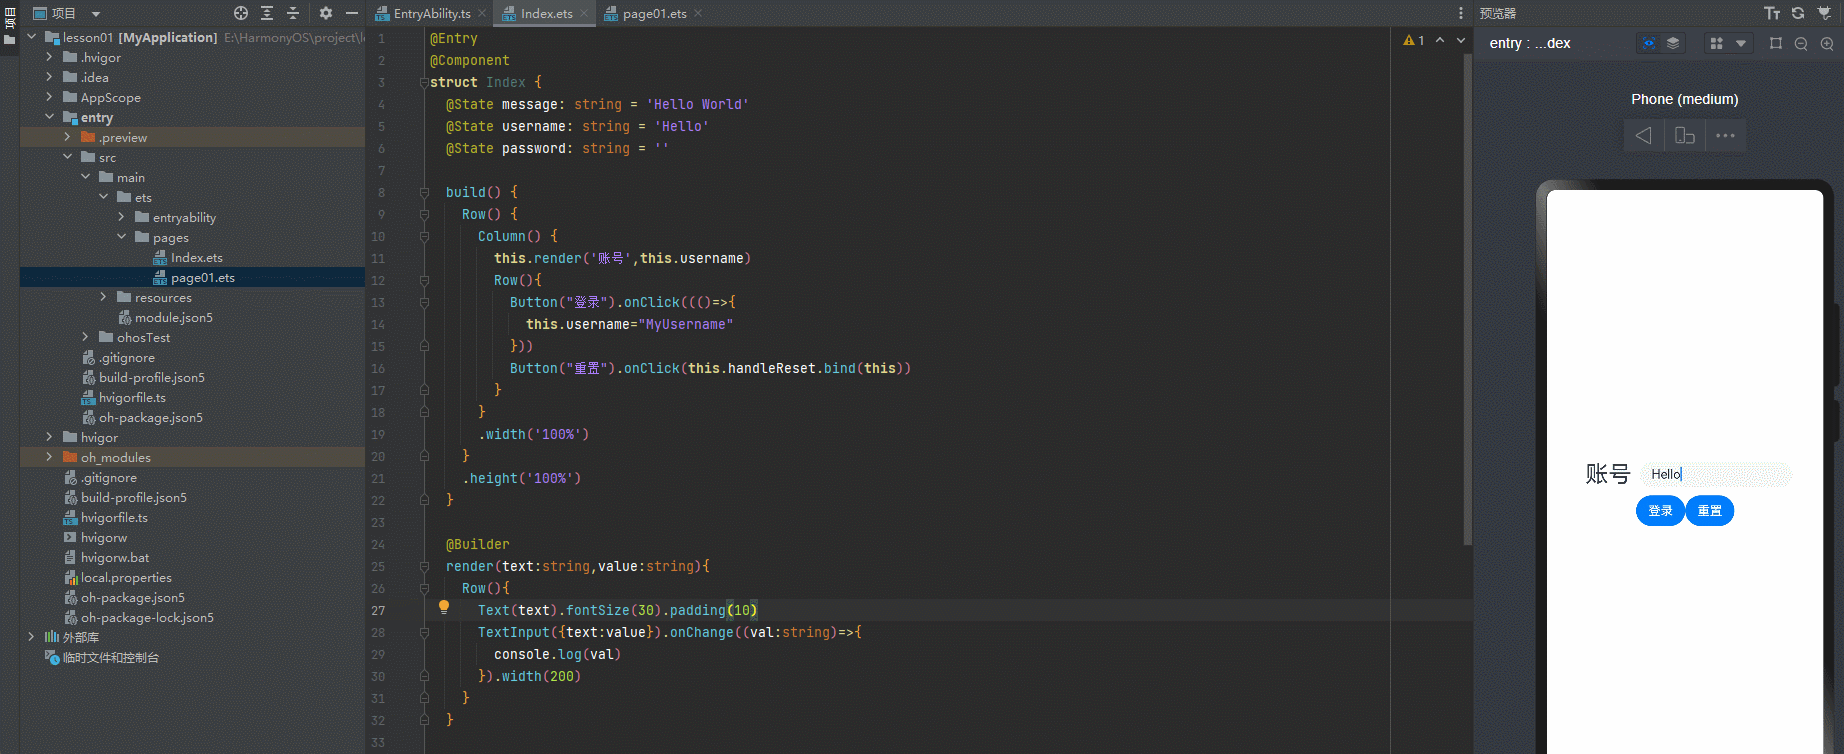Collapse the pages folder
The width and height of the screenshot is (1844, 754).
coord(121,237)
